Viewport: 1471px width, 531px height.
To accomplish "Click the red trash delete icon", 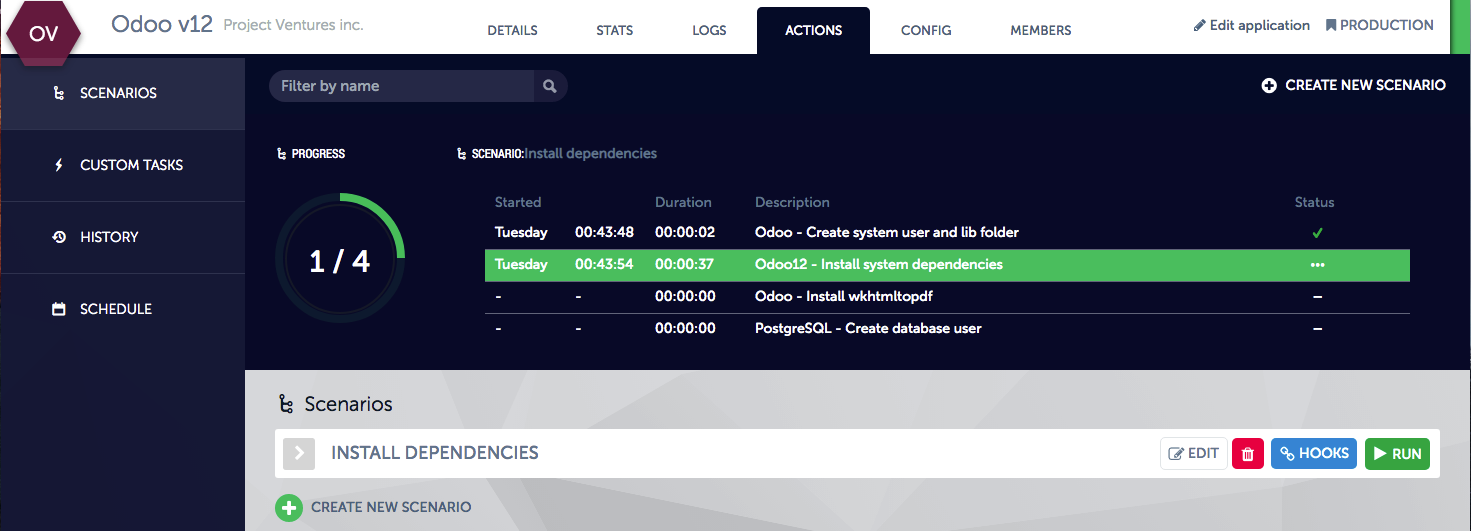I will [x=1247, y=454].
